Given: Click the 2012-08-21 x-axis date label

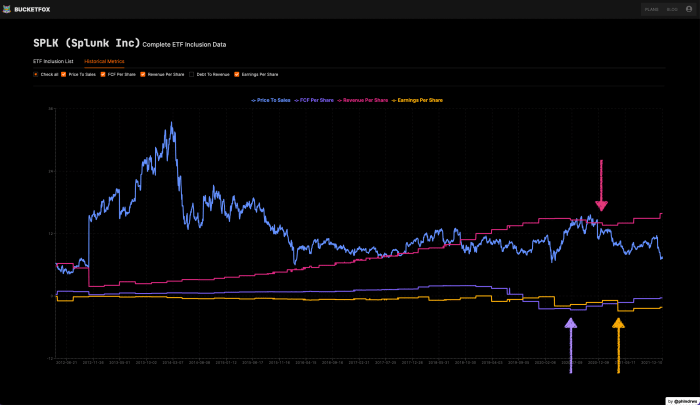Looking at the screenshot, I should [x=67, y=363].
